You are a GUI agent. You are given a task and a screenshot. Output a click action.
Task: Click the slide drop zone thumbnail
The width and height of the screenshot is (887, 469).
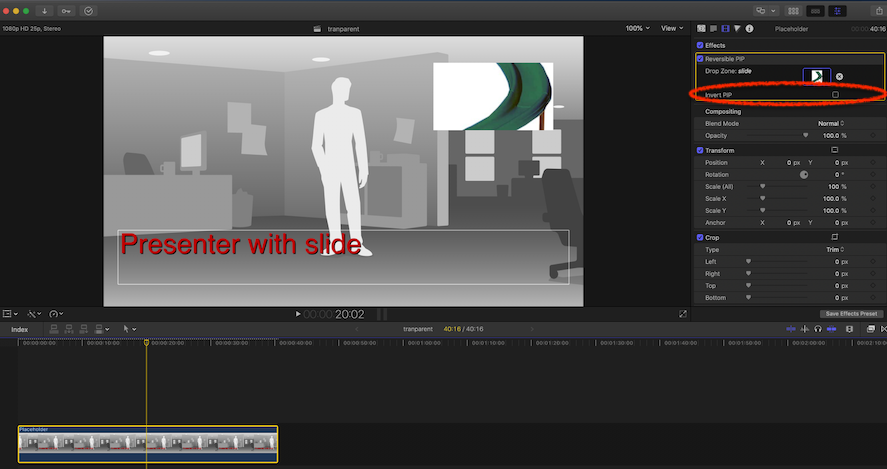click(817, 77)
